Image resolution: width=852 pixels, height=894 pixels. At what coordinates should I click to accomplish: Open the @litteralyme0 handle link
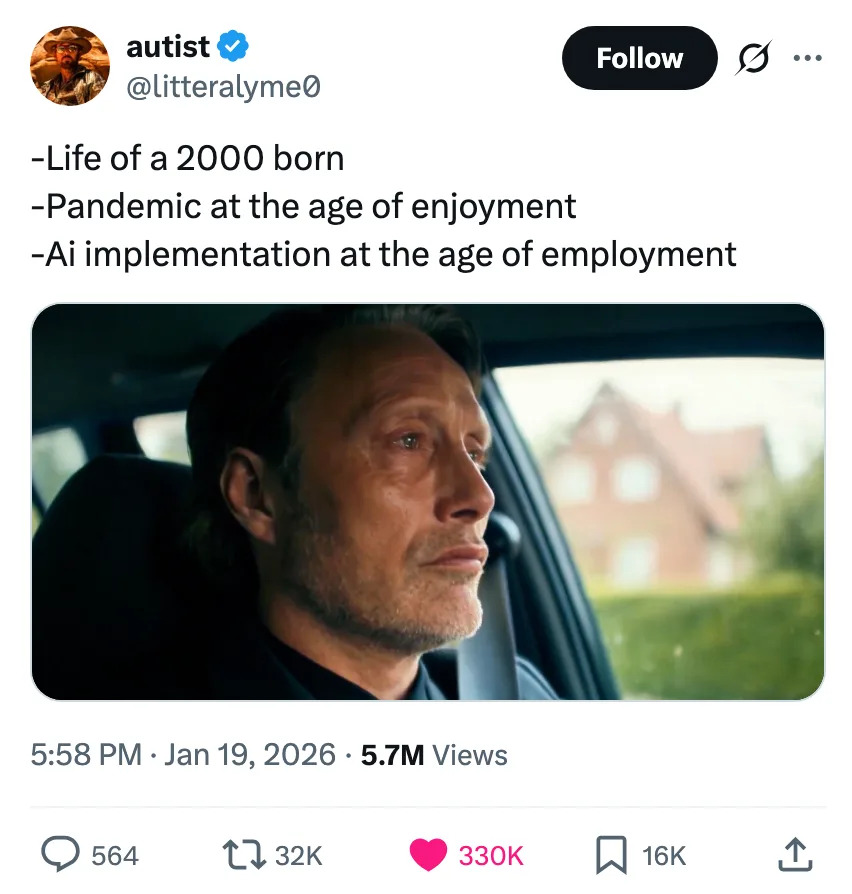point(224,89)
